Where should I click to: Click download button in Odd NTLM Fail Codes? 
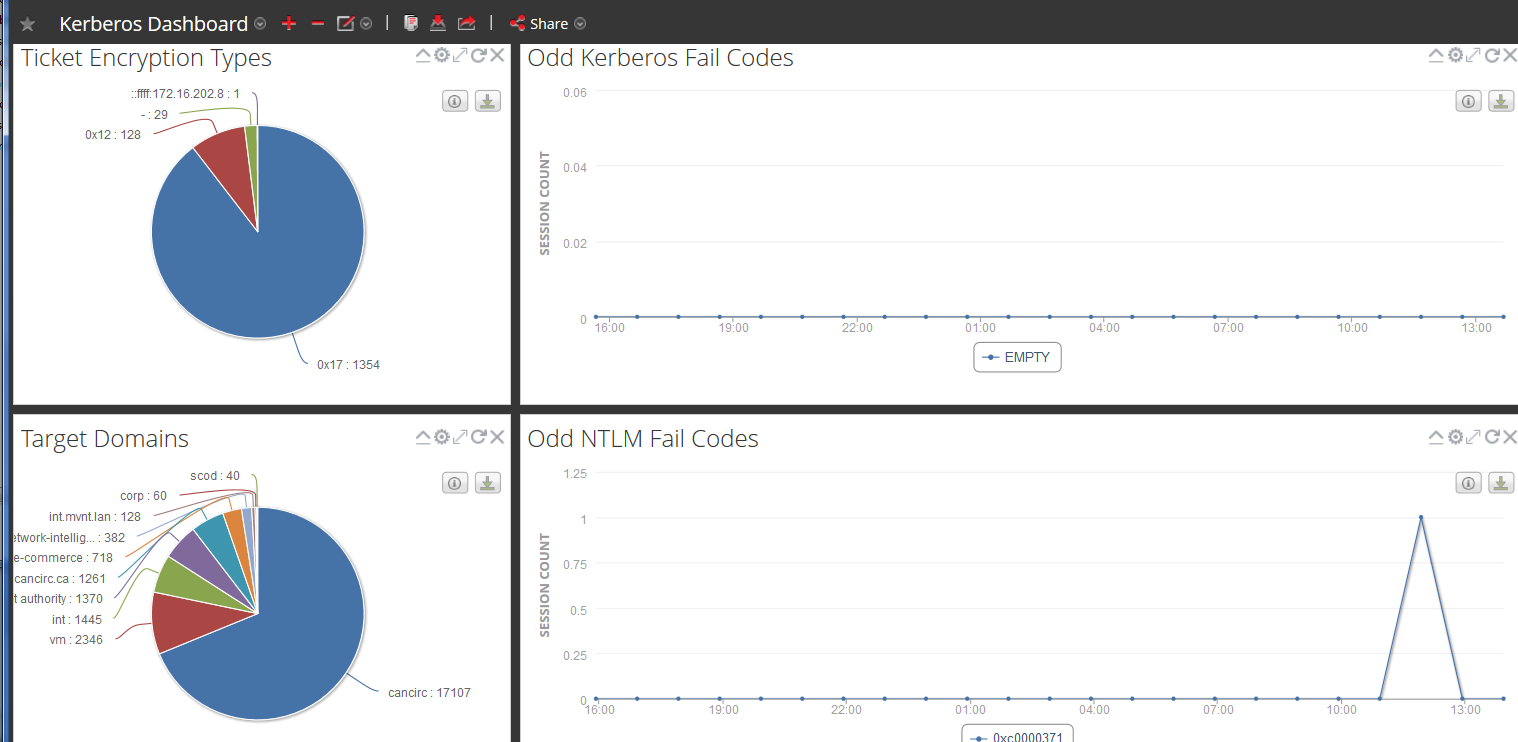point(1501,483)
